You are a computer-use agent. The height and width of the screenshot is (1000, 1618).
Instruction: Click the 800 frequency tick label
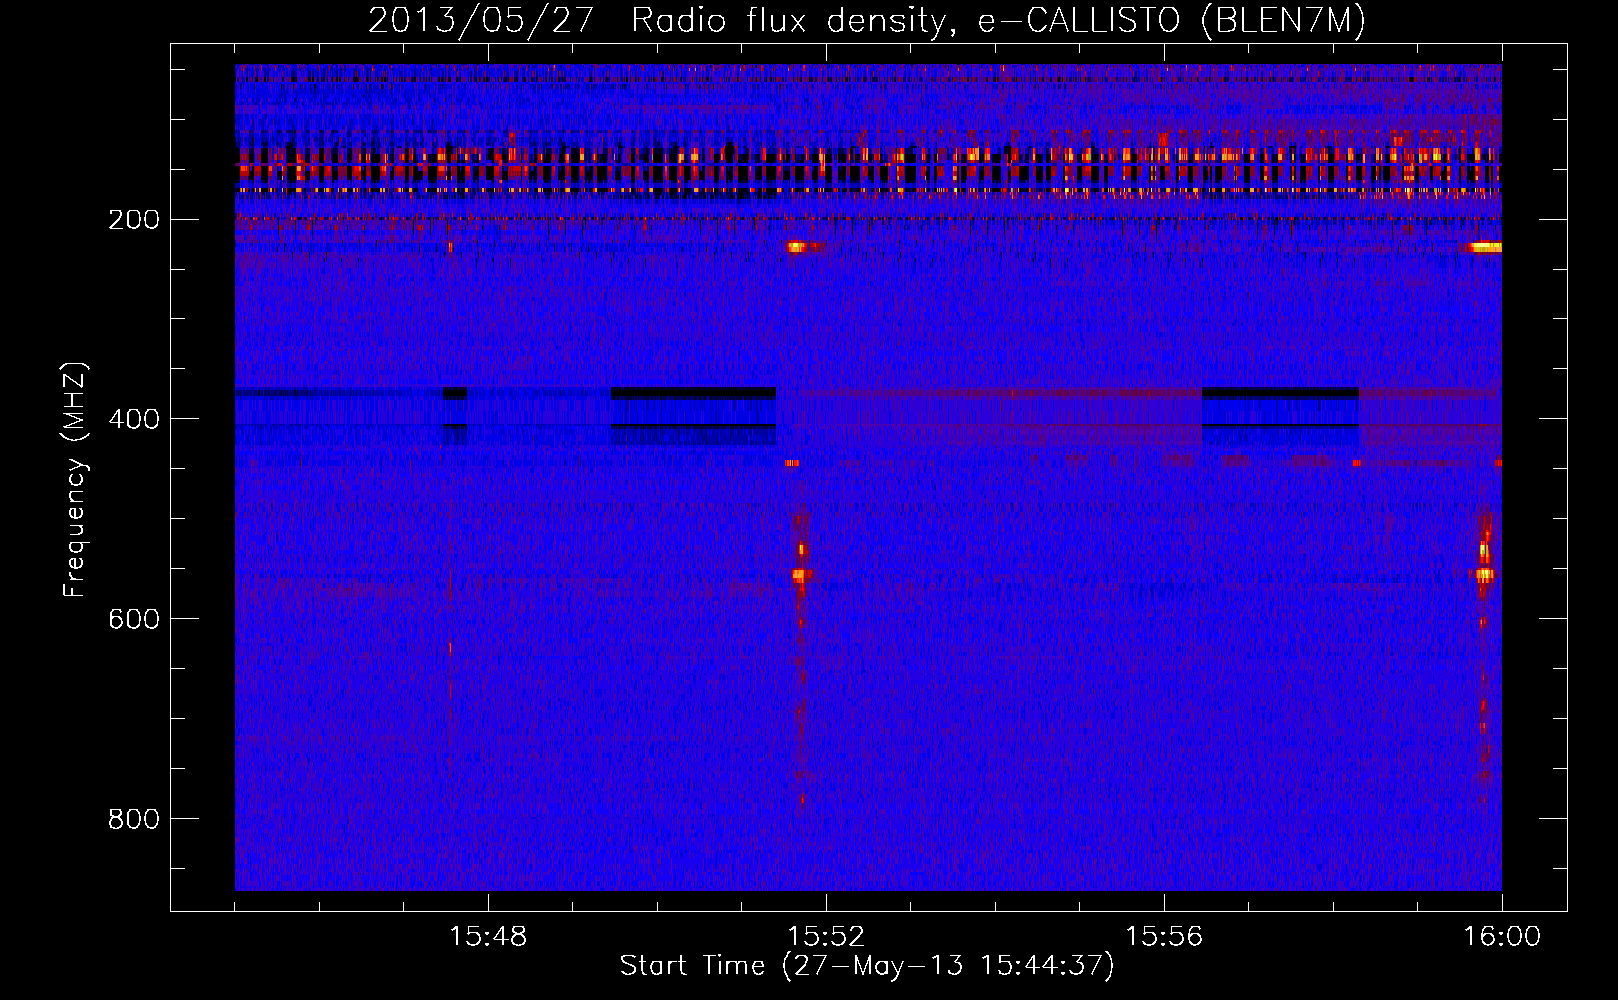(133, 819)
